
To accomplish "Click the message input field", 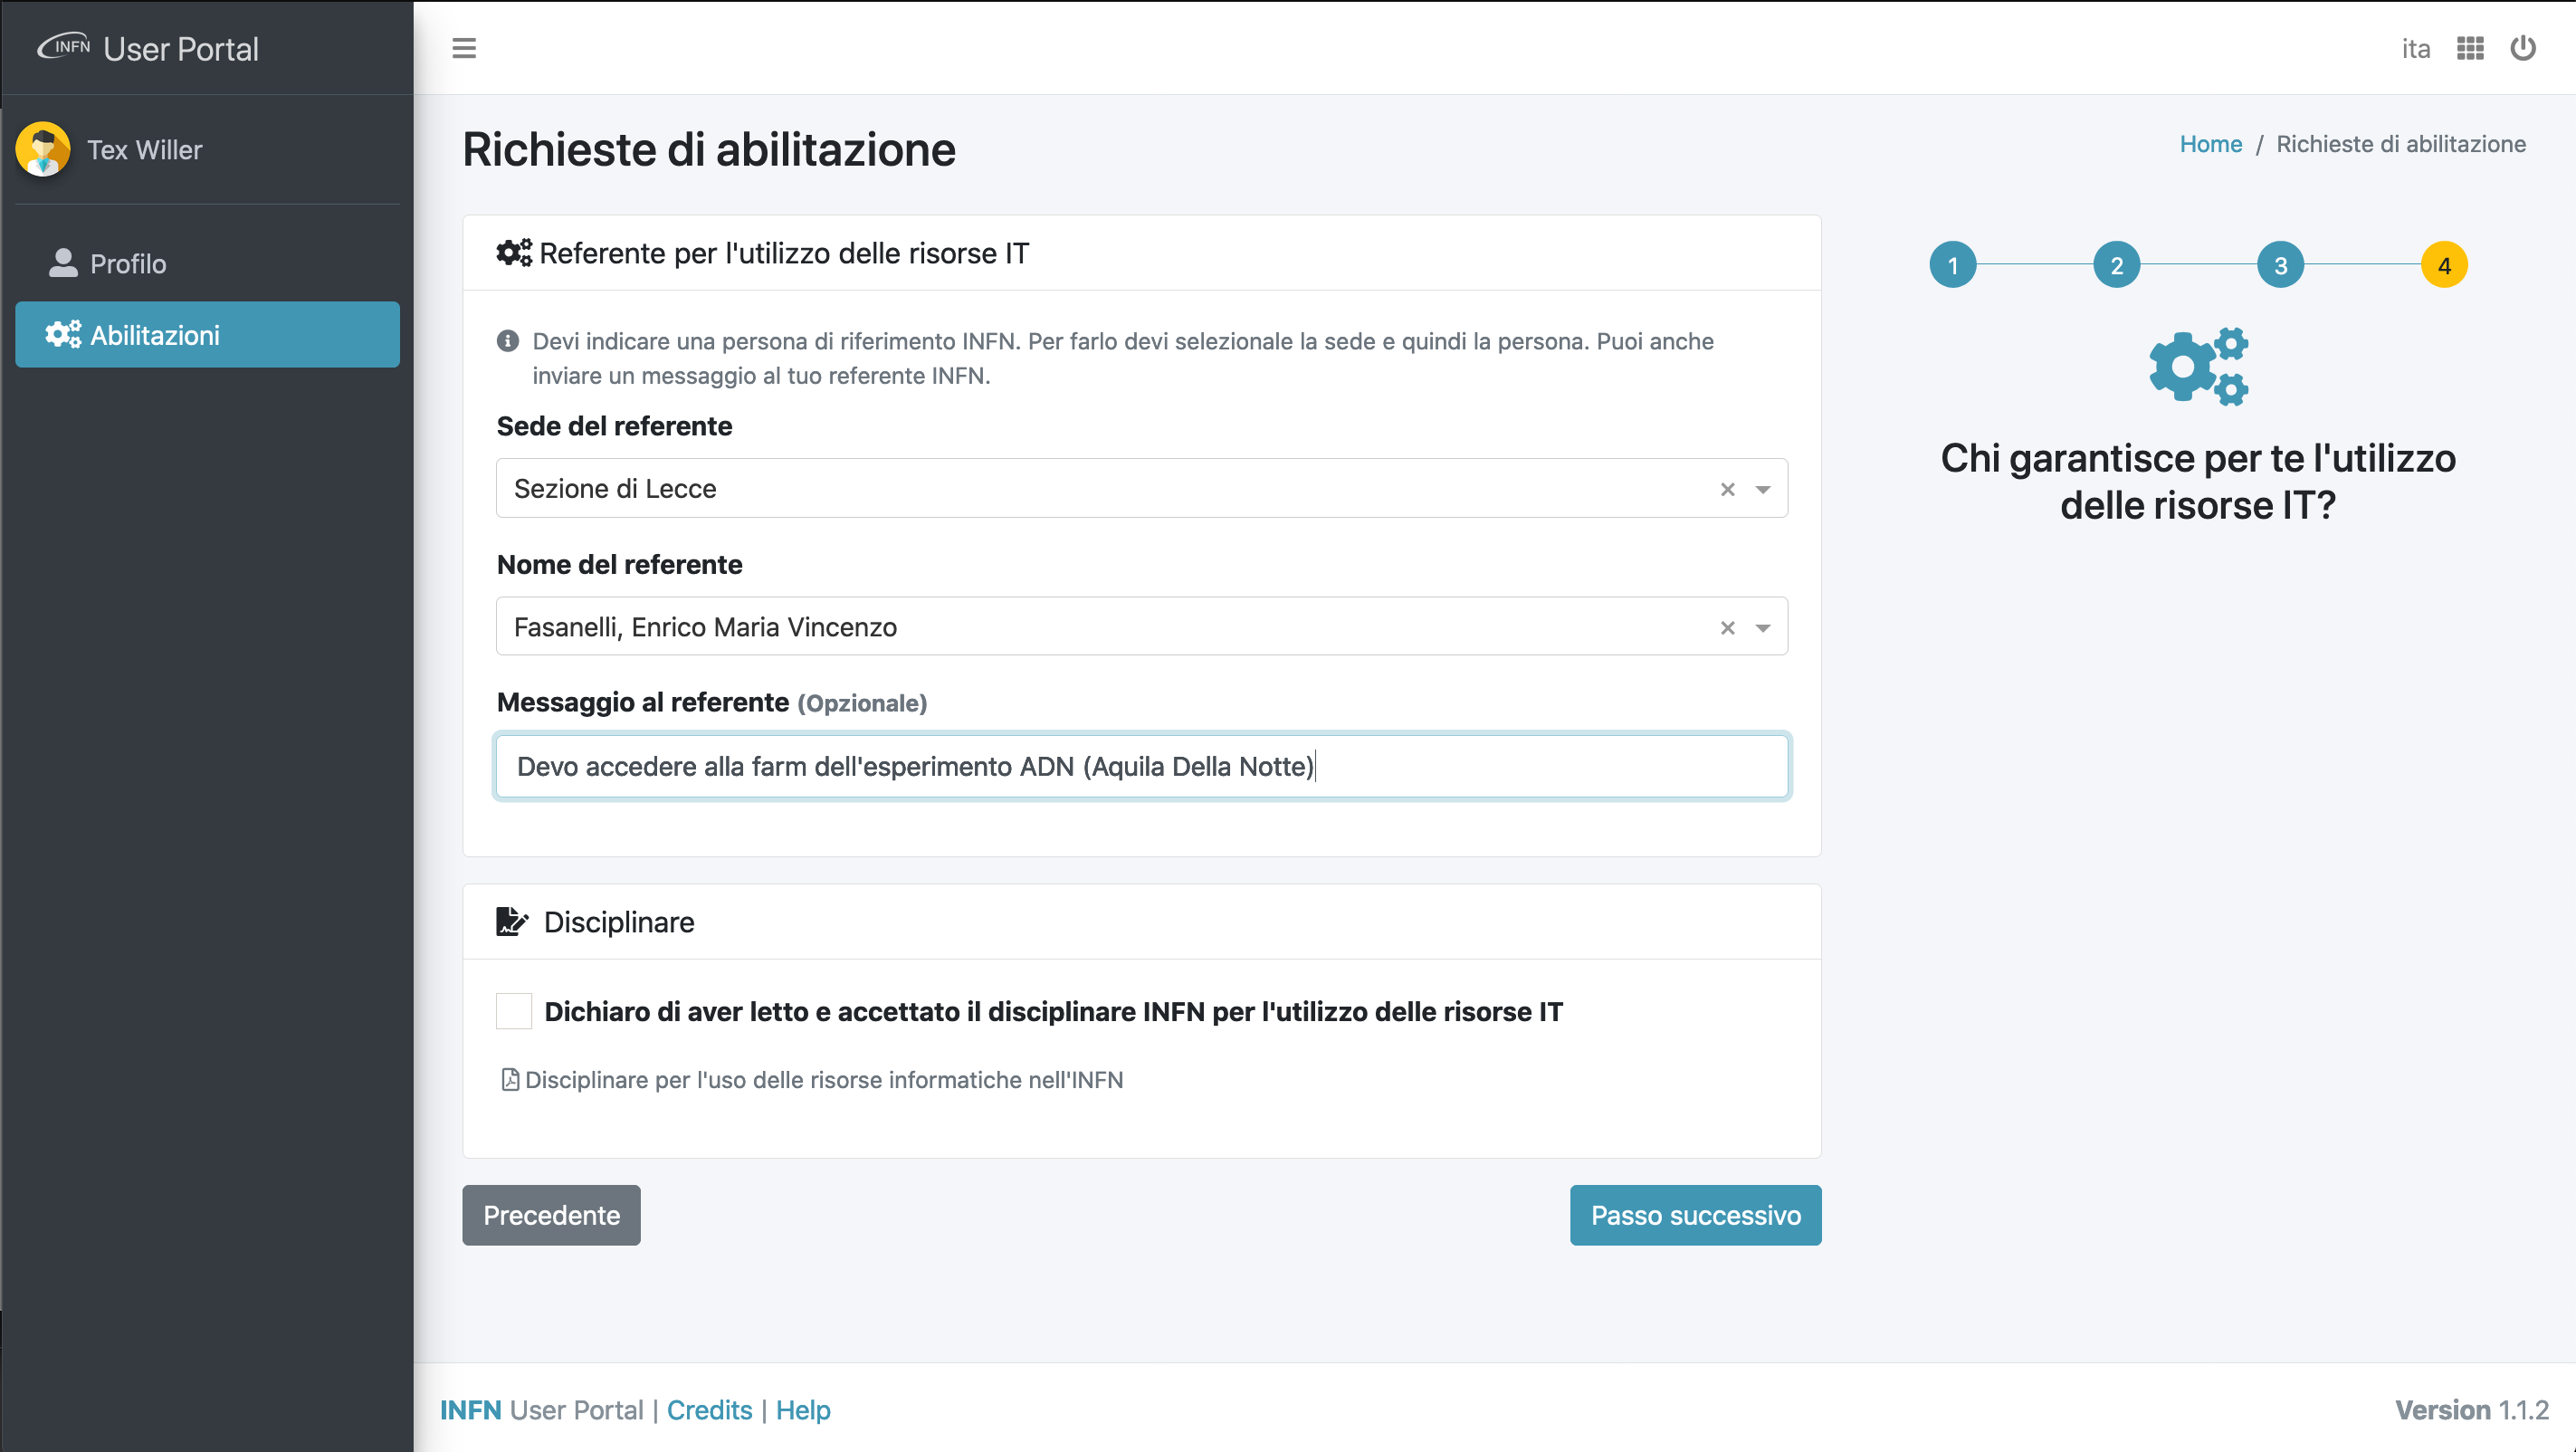I will [x=1141, y=766].
